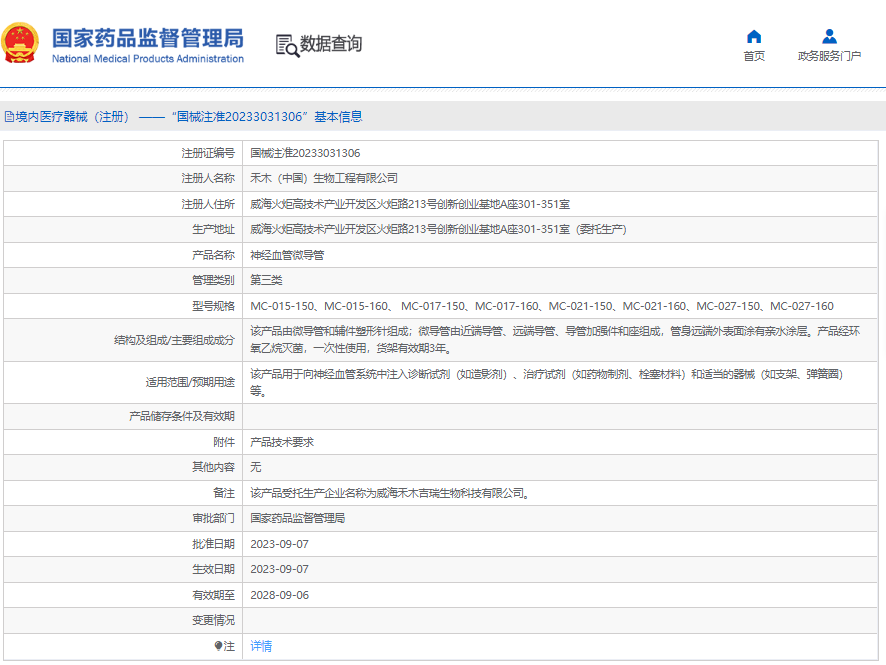Click the 备注 label cell
This screenshot has height=665, width=886.
[123, 493]
